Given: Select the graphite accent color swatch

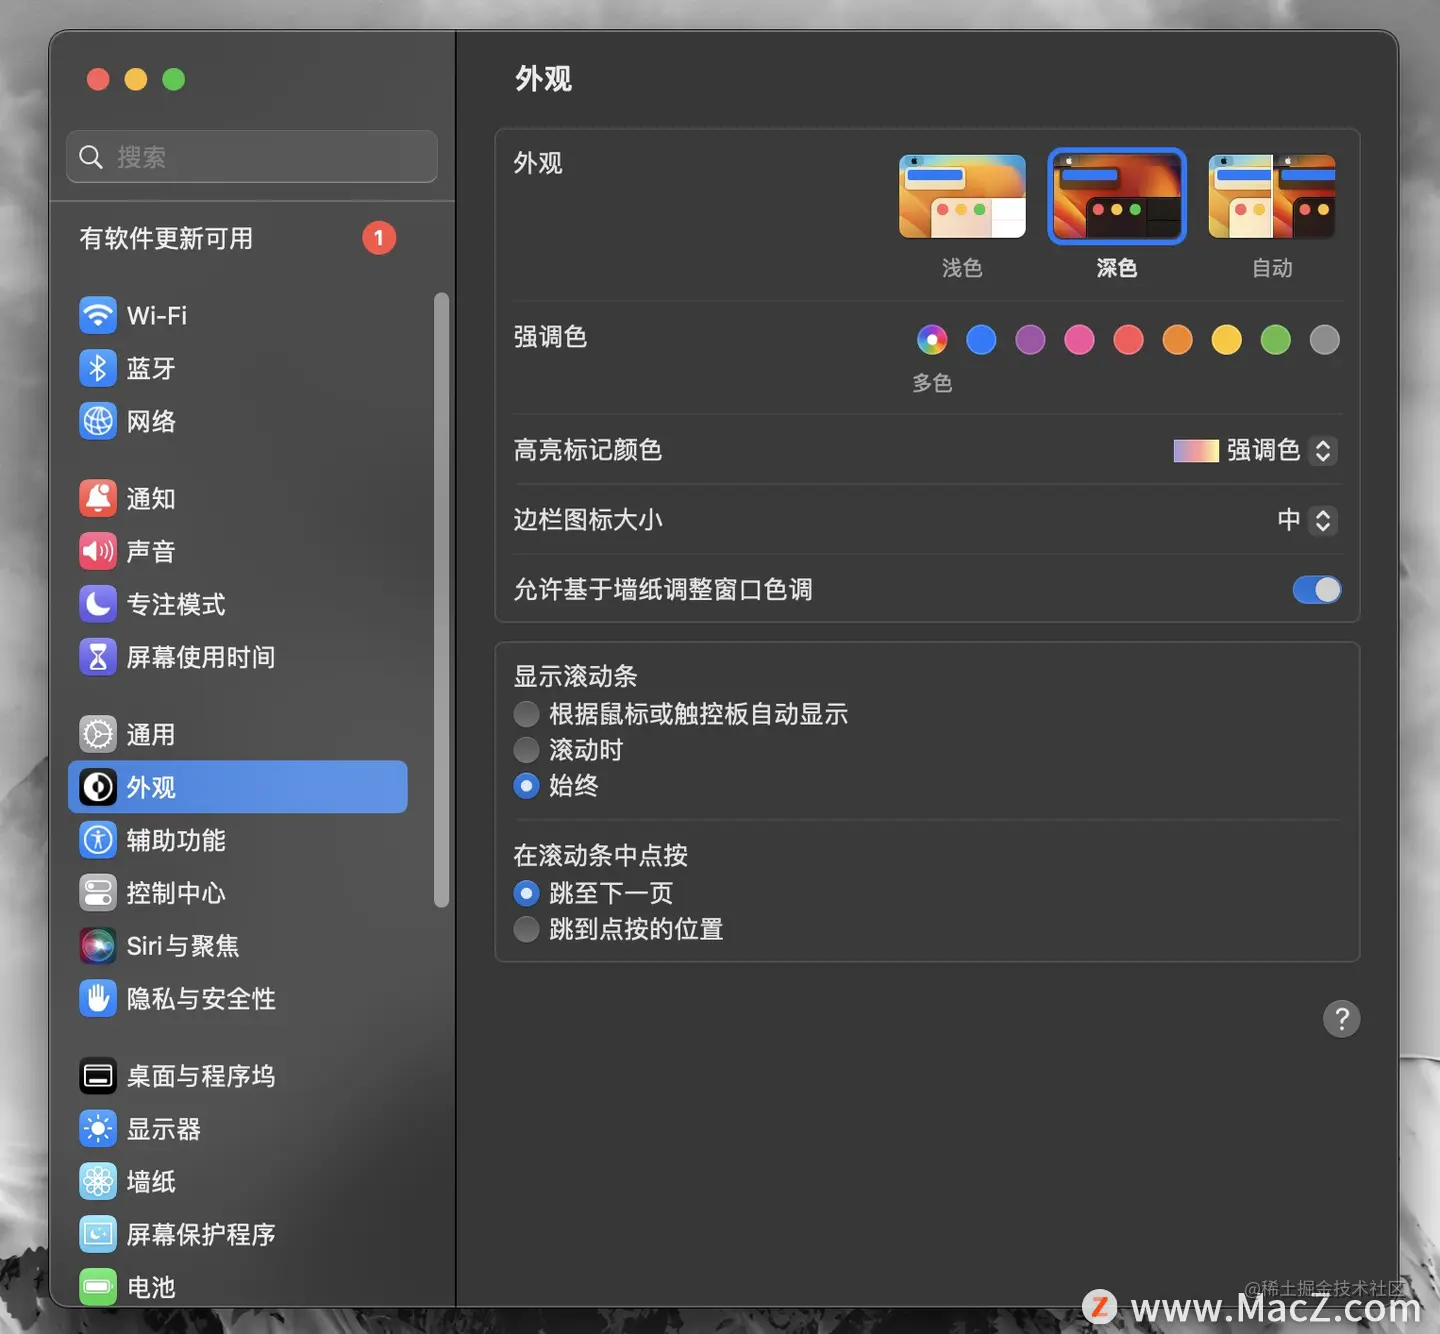Looking at the screenshot, I should pyautogui.click(x=1324, y=340).
